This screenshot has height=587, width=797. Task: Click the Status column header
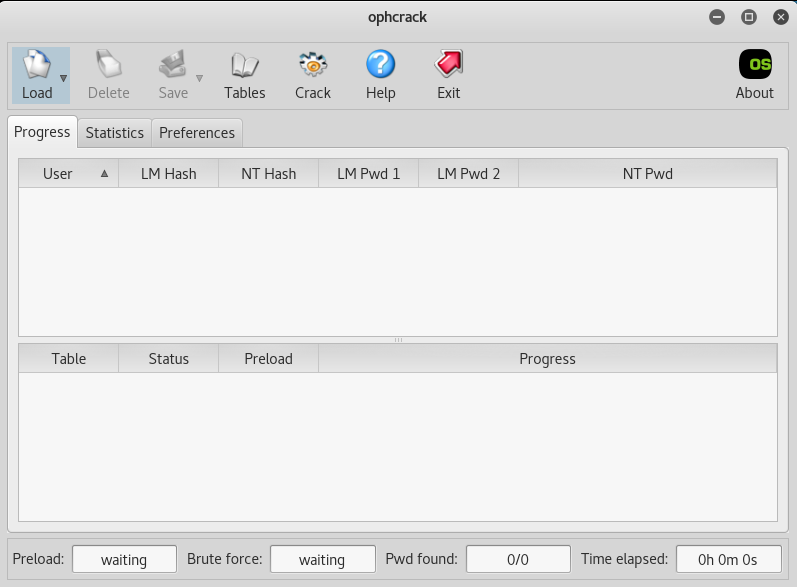(x=169, y=359)
